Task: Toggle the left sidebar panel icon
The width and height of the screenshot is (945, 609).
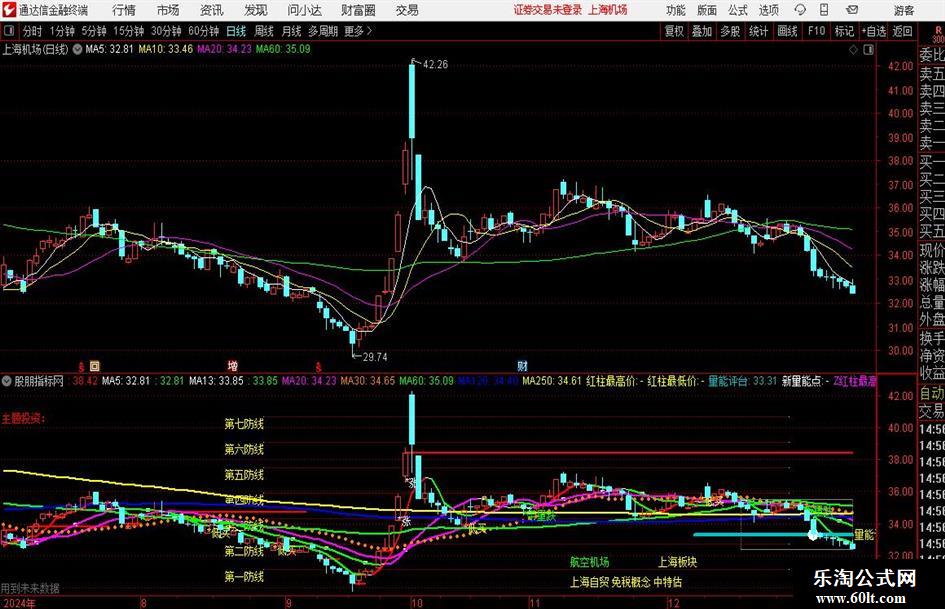Action: pyautogui.click(x=8, y=31)
